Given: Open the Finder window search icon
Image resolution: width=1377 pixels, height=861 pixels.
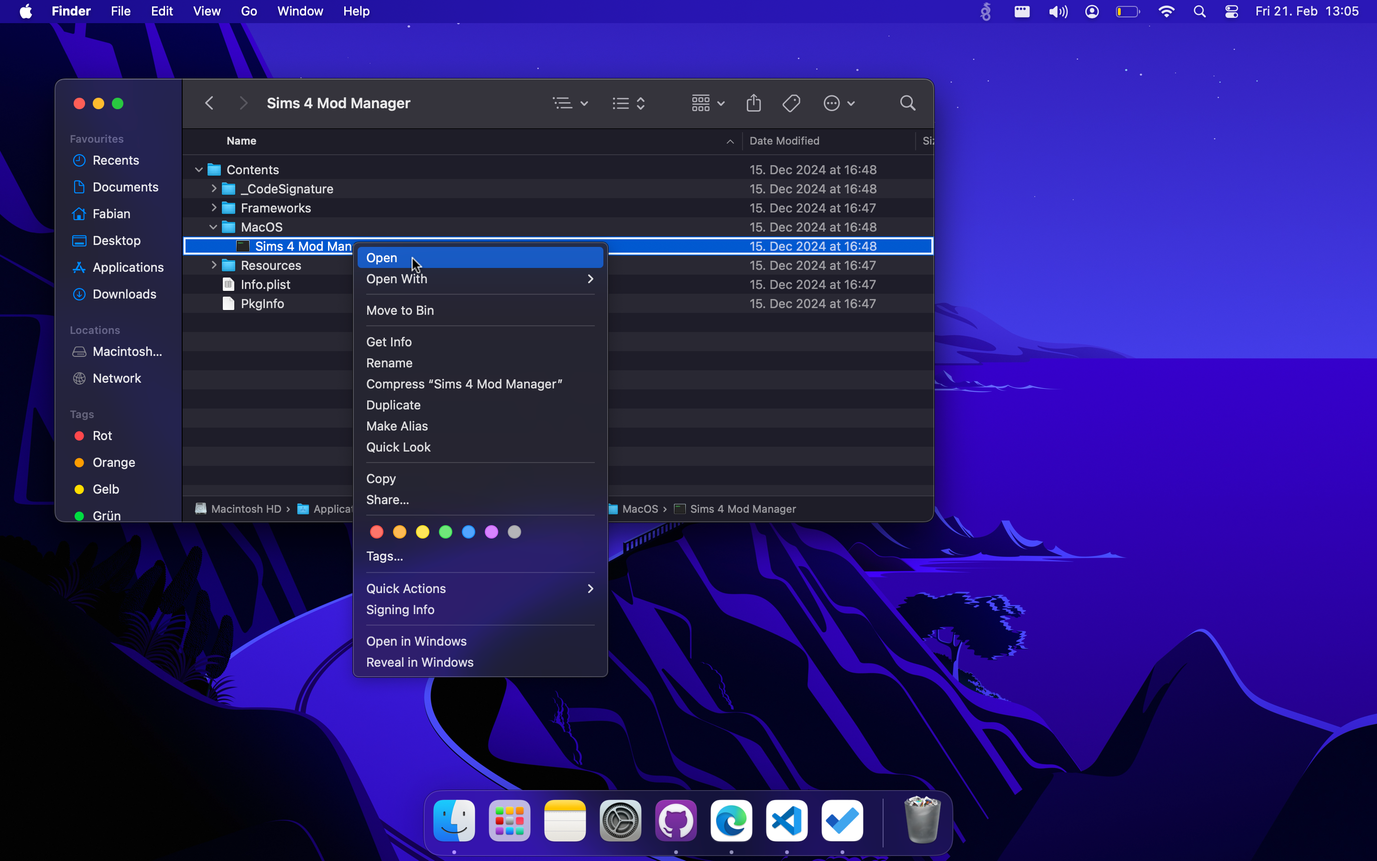Looking at the screenshot, I should click(x=908, y=103).
